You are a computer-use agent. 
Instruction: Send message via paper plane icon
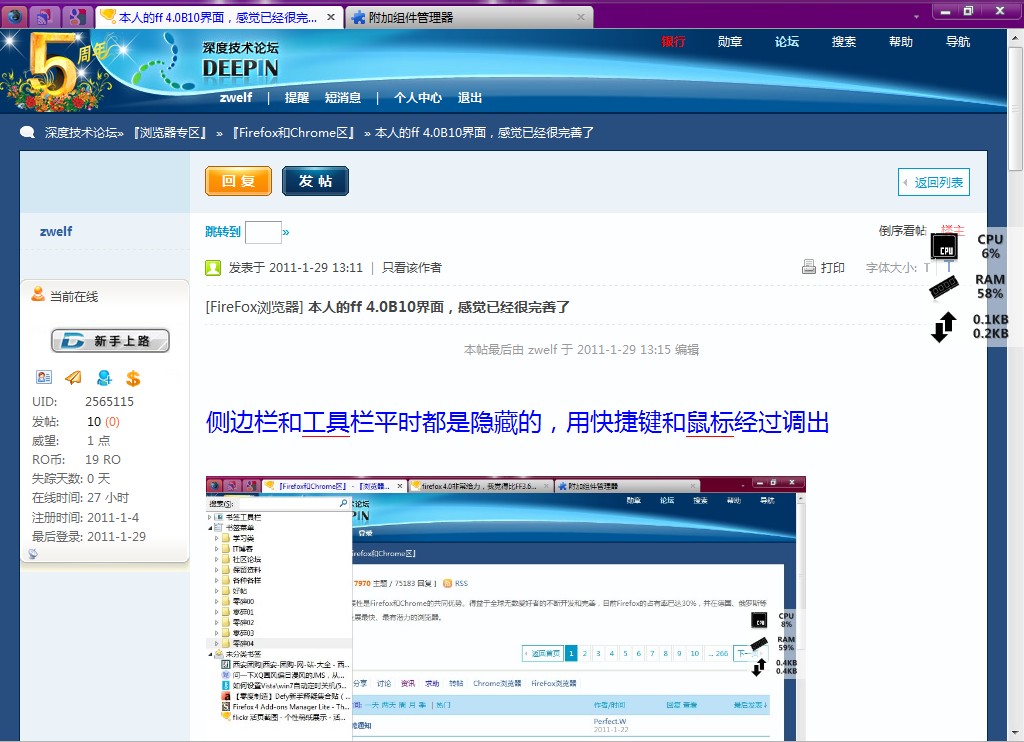pyautogui.click(x=73, y=377)
